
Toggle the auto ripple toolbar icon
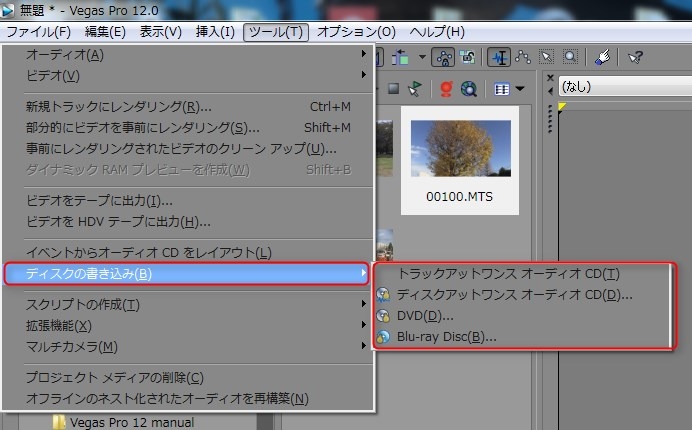400,57
